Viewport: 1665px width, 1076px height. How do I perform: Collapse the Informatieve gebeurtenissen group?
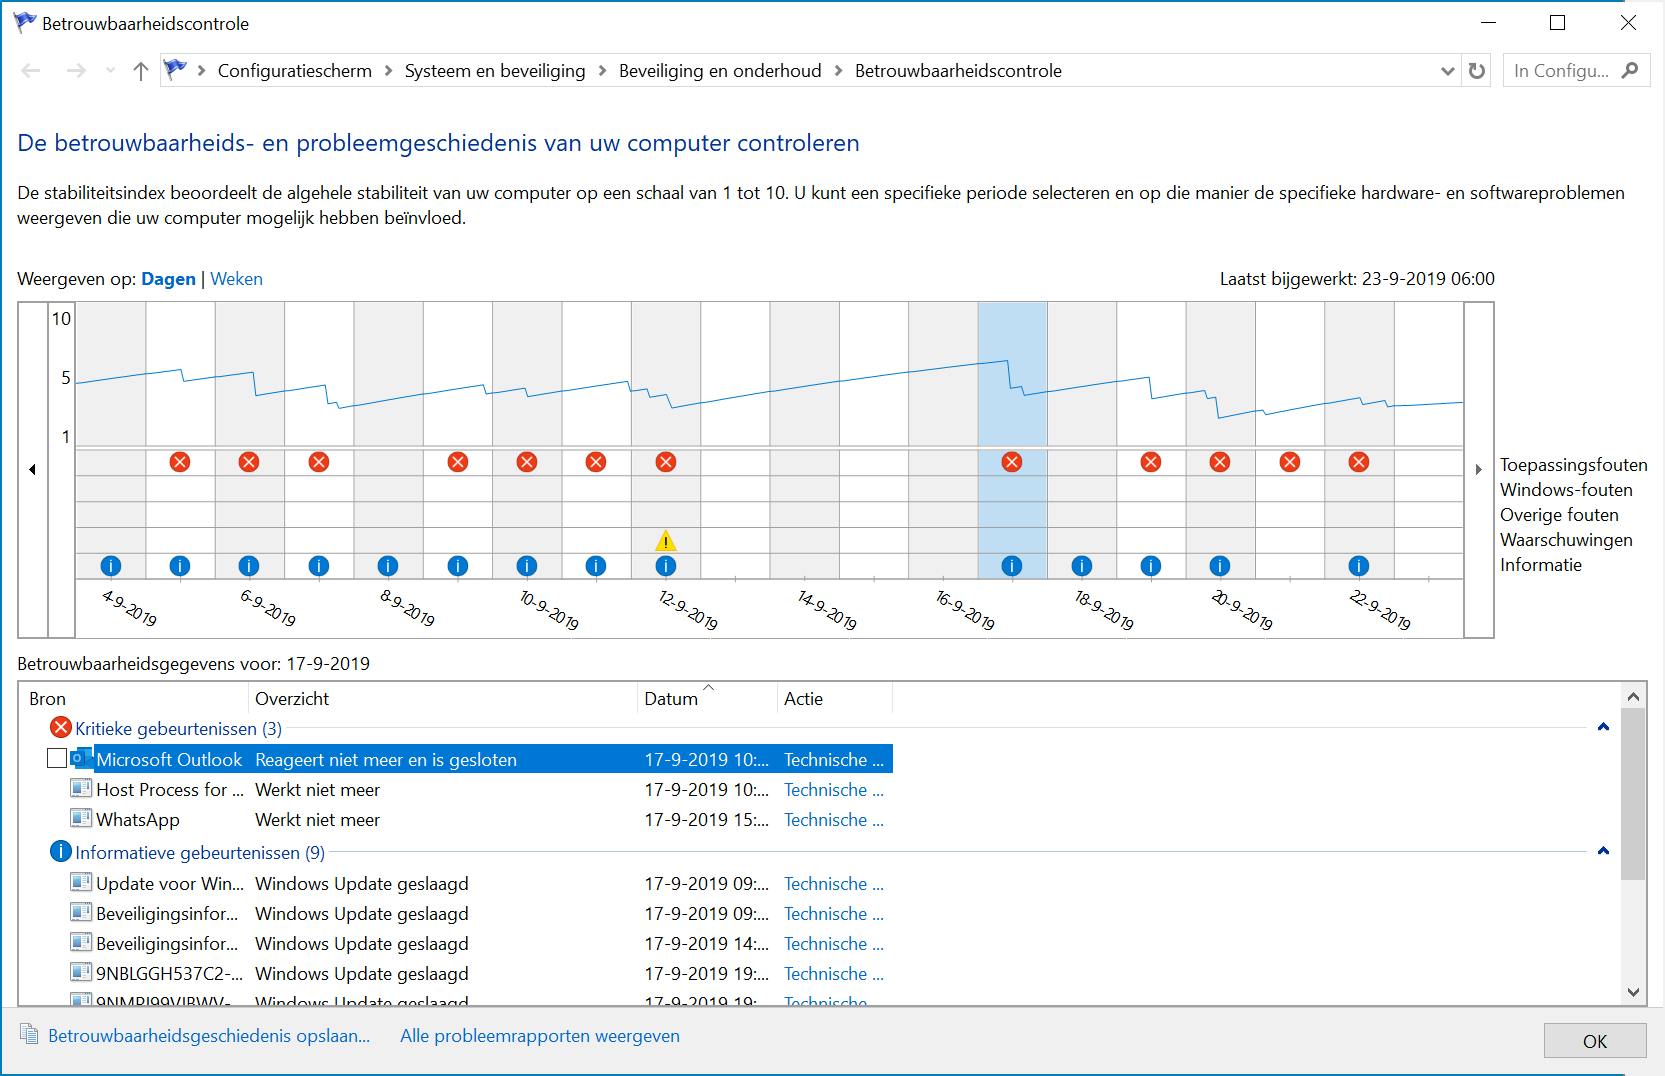(1603, 852)
